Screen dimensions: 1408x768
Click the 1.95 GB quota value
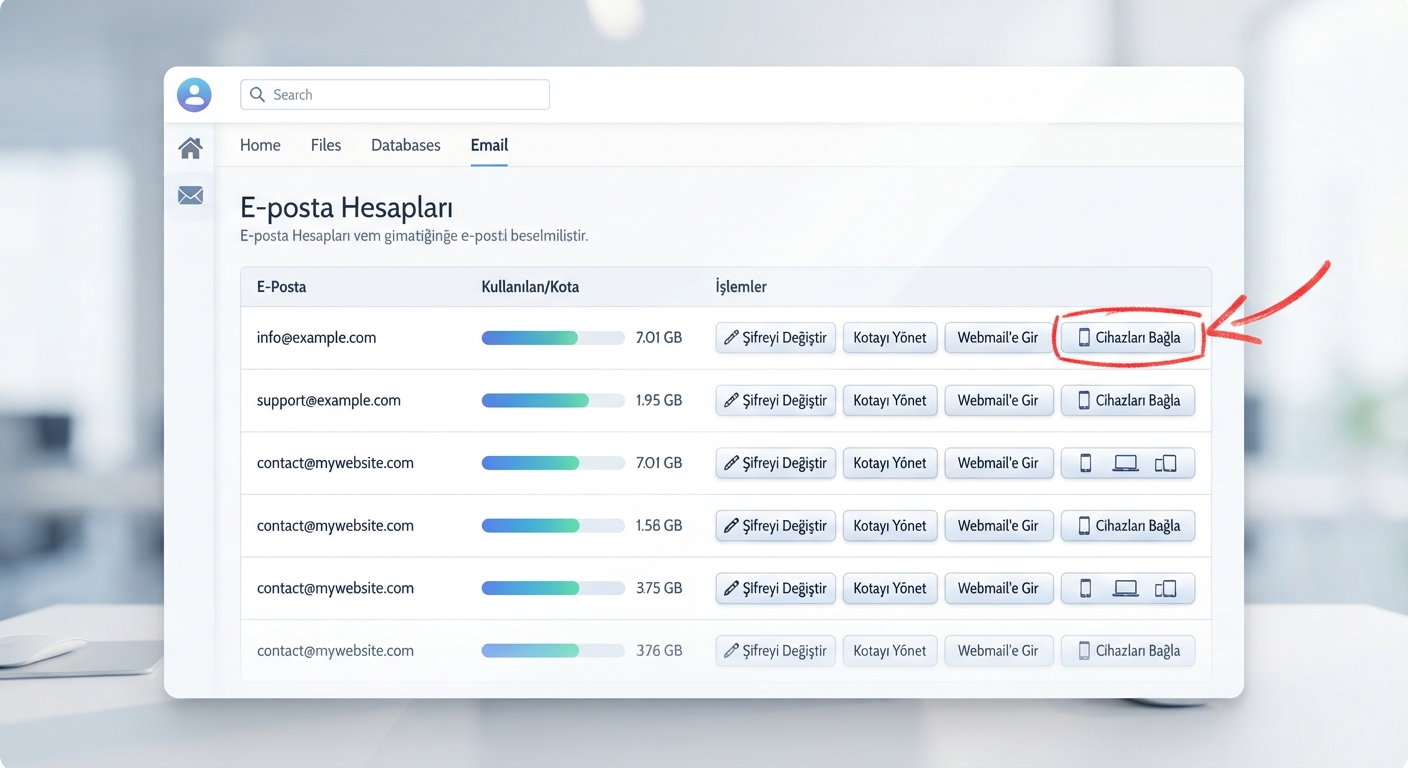pos(659,400)
